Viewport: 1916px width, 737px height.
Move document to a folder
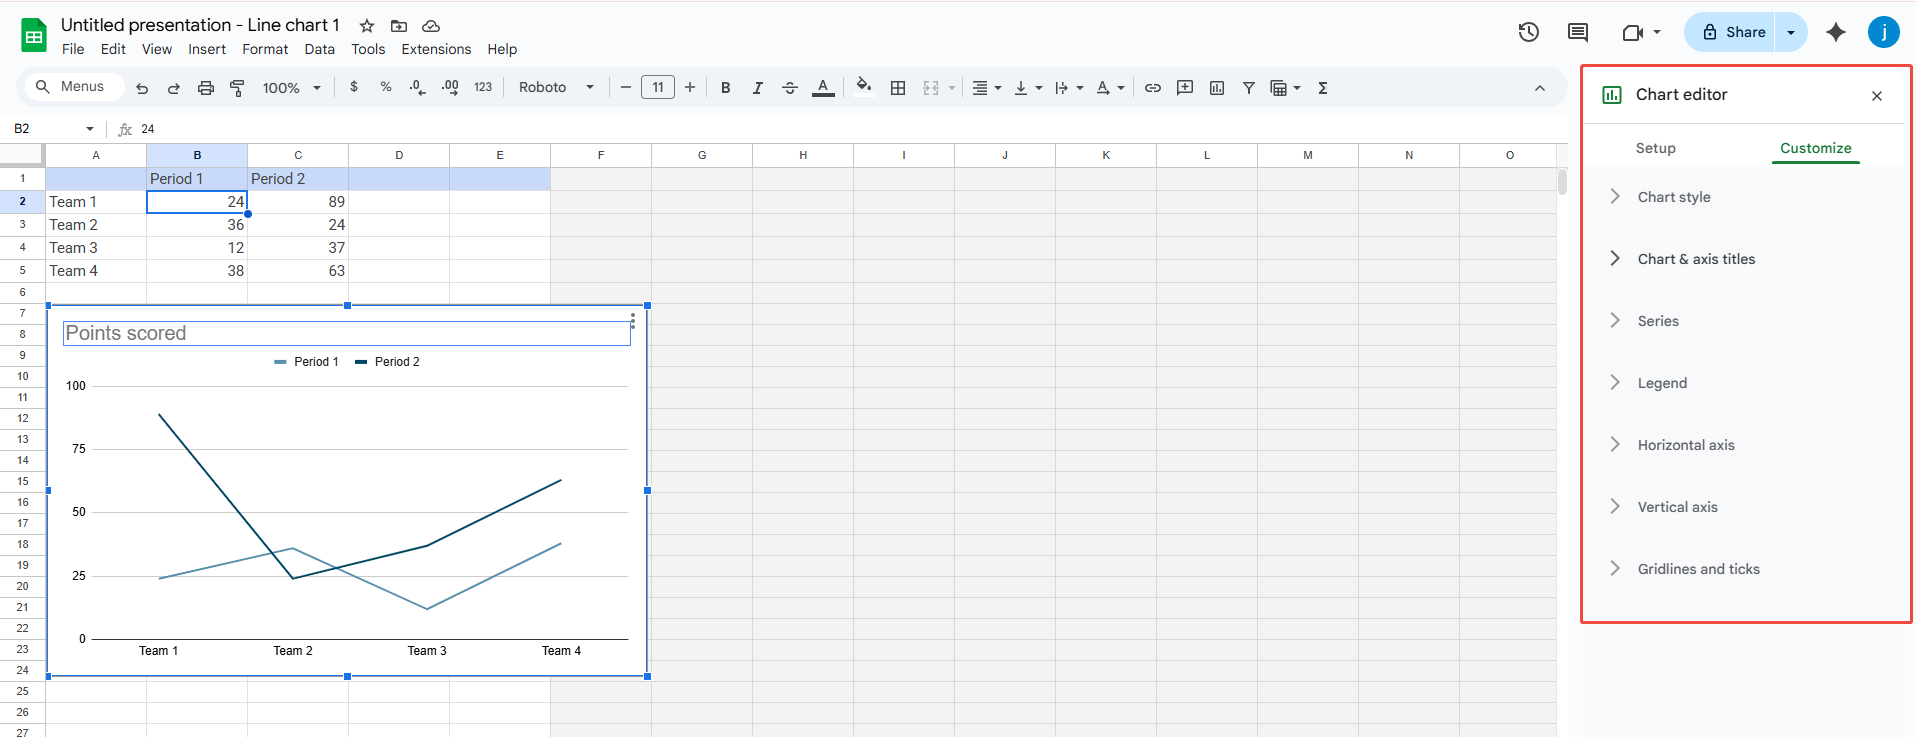(x=399, y=26)
